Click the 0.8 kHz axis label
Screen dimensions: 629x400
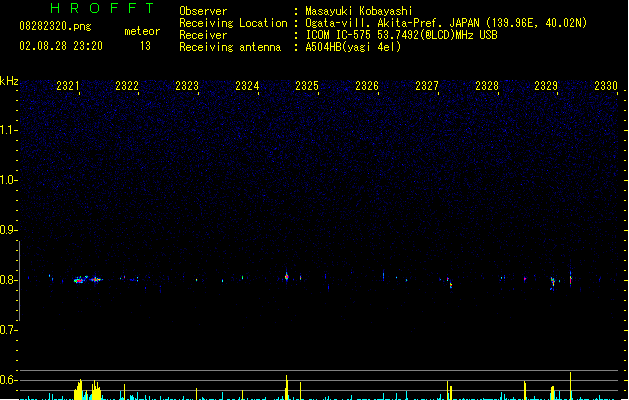pyautogui.click(x=8, y=280)
